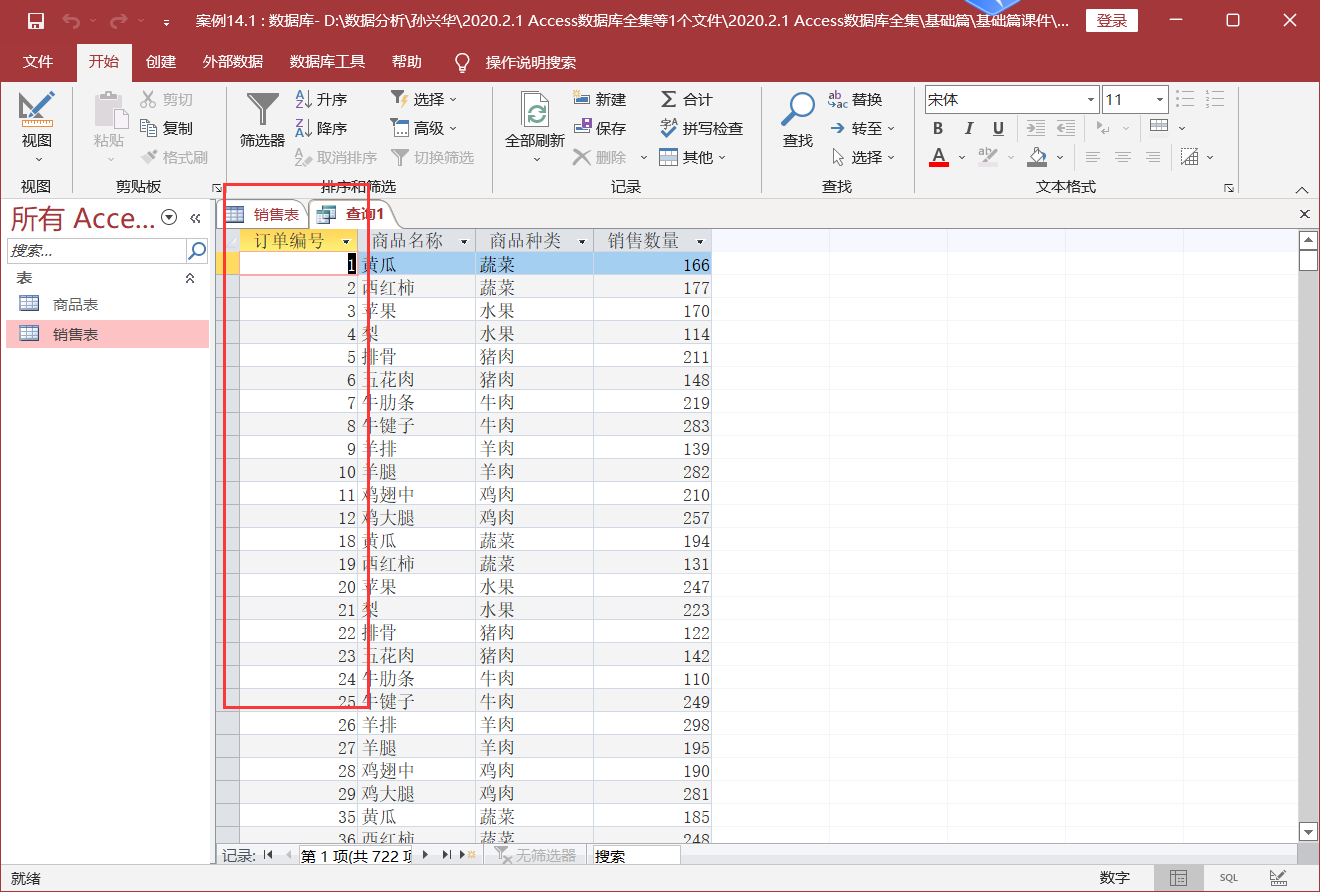
Task: Open 销售数量 column filter dropdown
Action: tap(700, 242)
